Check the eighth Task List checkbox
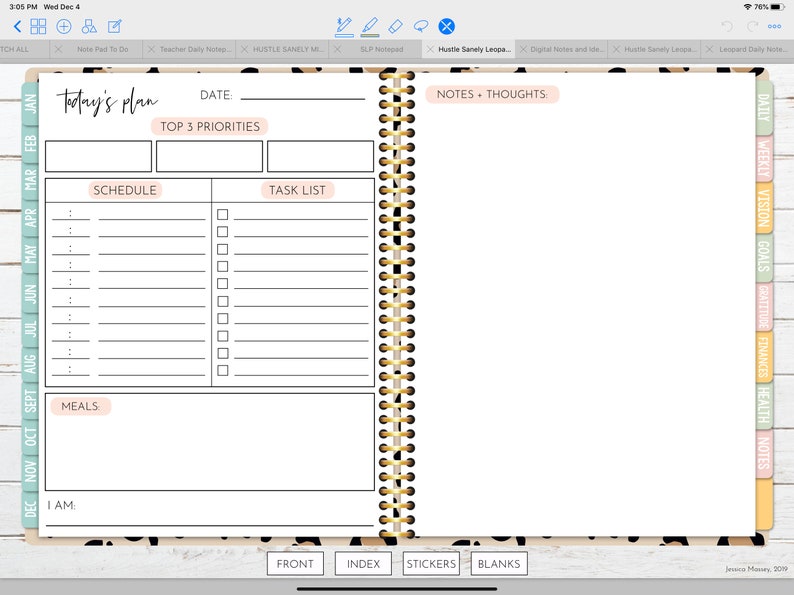 point(222,336)
